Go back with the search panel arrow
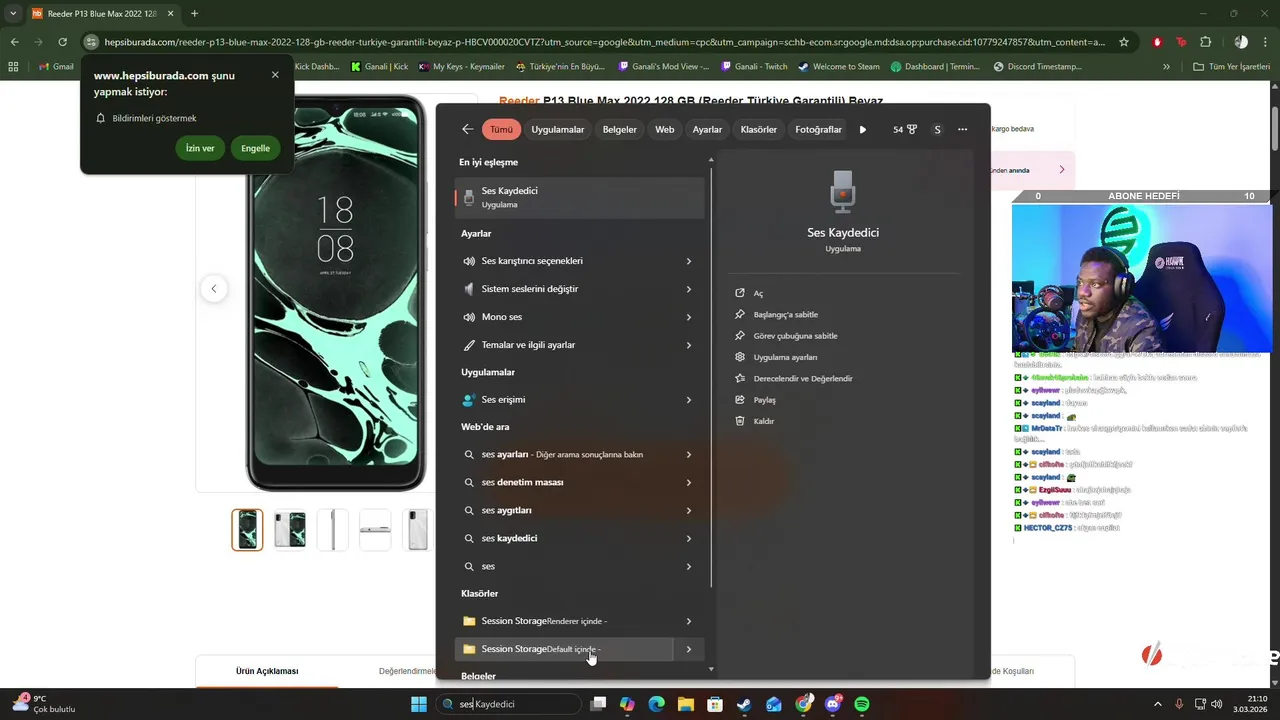The height and width of the screenshot is (720, 1280). pos(467,129)
